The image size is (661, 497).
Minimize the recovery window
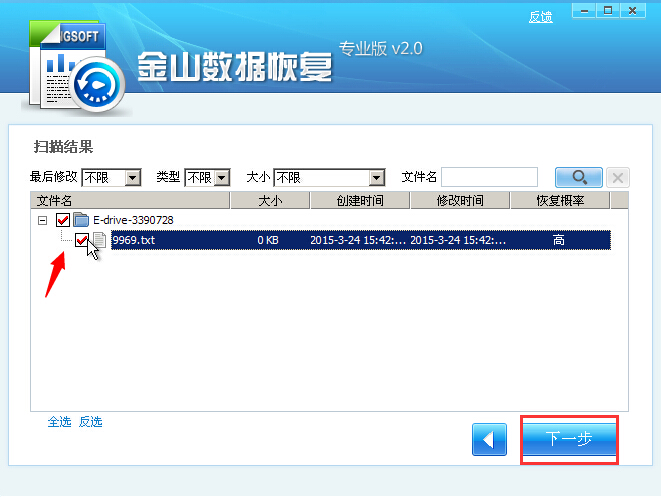[x=584, y=11]
